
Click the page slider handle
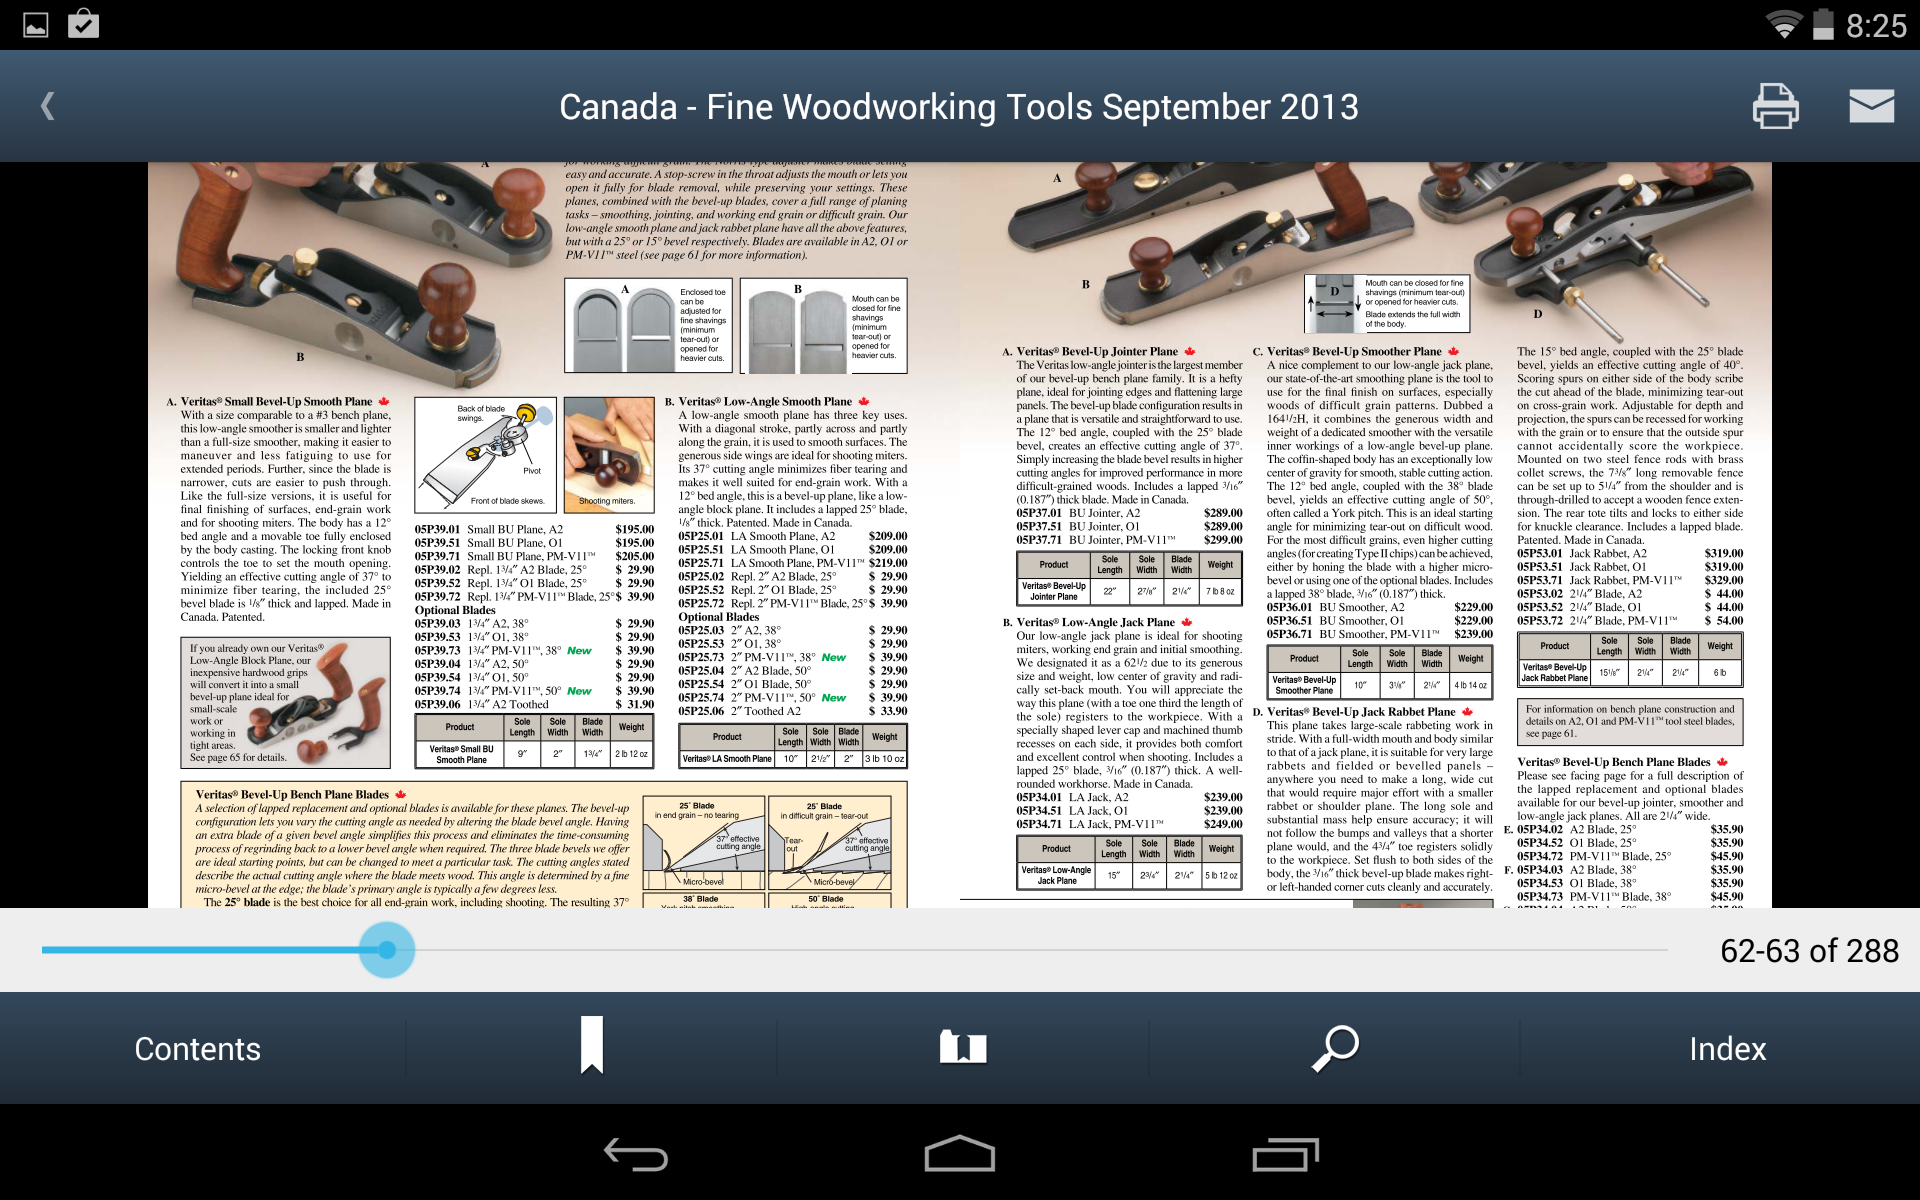[x=387, y=950]
